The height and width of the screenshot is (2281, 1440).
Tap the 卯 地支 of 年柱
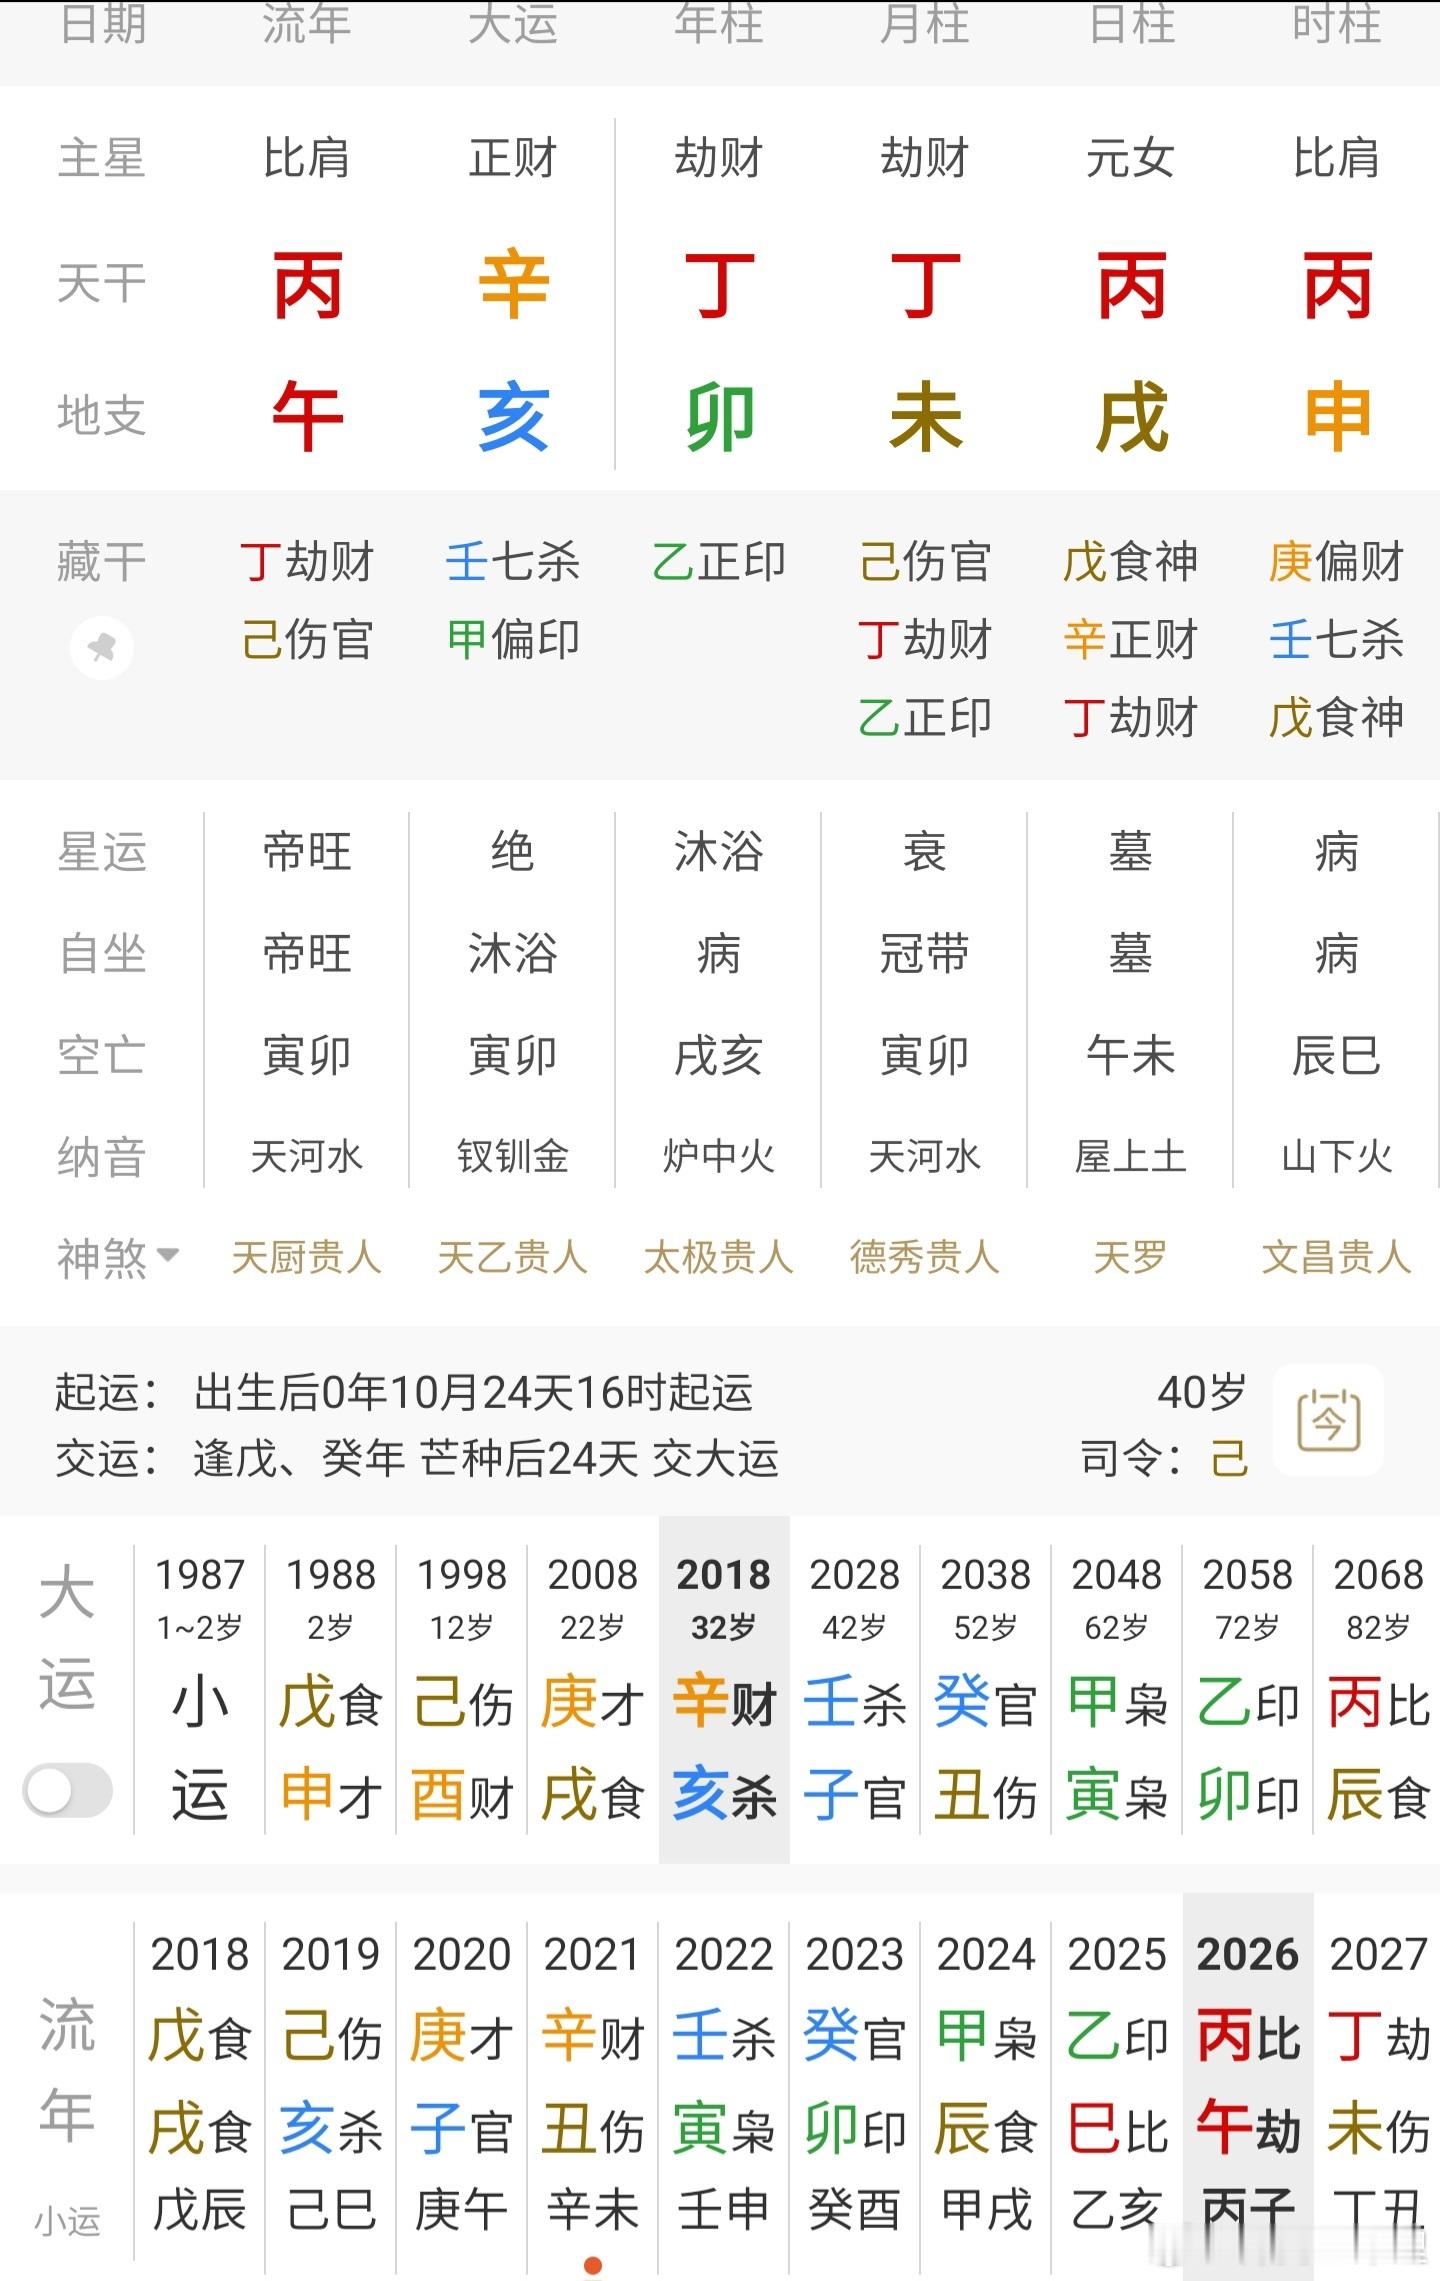click(720, 418)
